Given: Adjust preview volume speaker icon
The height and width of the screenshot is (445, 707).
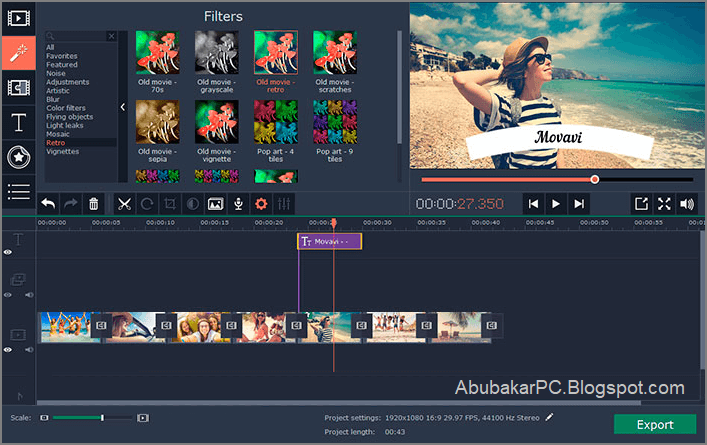Looking at the screenshot, I should [687, 204].
